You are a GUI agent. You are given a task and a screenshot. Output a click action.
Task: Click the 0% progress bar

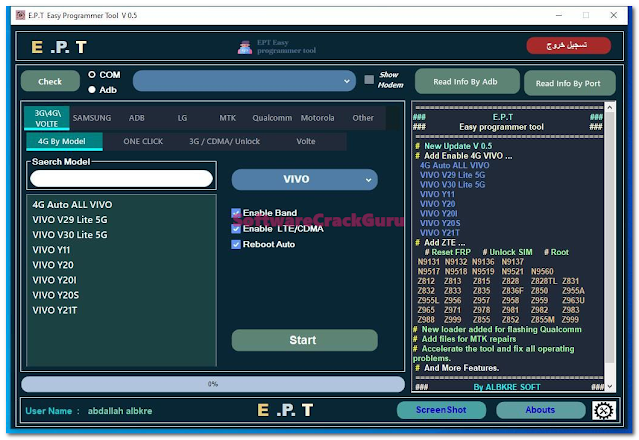coord(213,384)
